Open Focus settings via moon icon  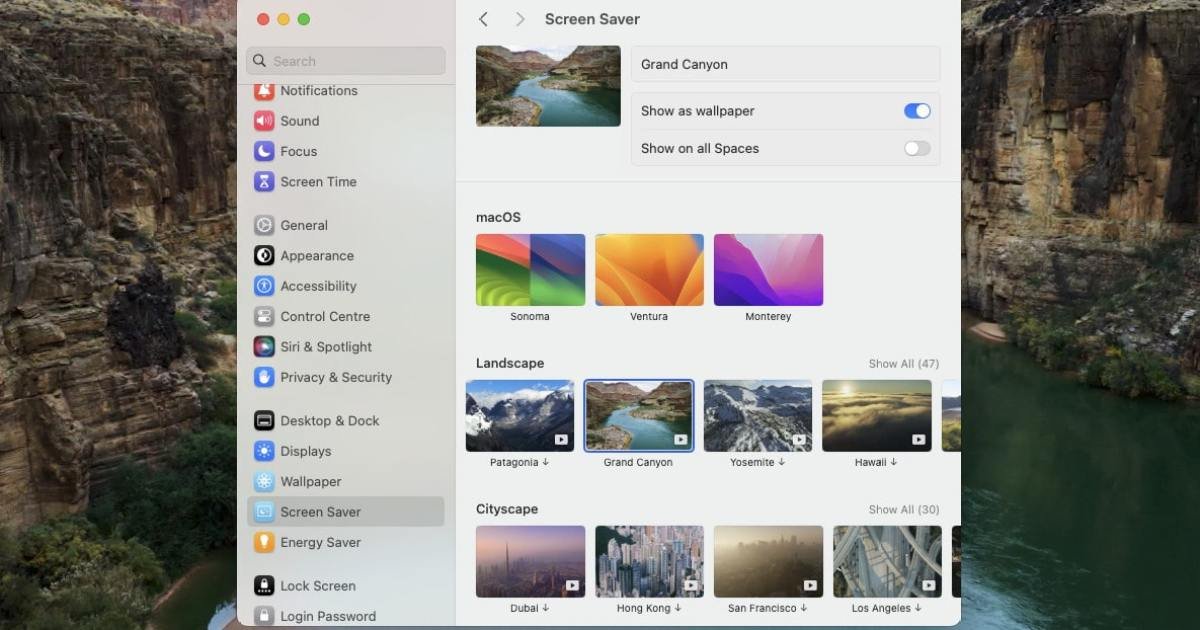point(263,151)
